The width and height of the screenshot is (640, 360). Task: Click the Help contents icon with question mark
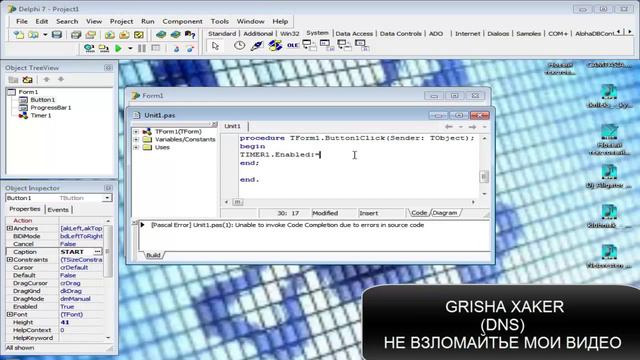[x=190, y=35]
